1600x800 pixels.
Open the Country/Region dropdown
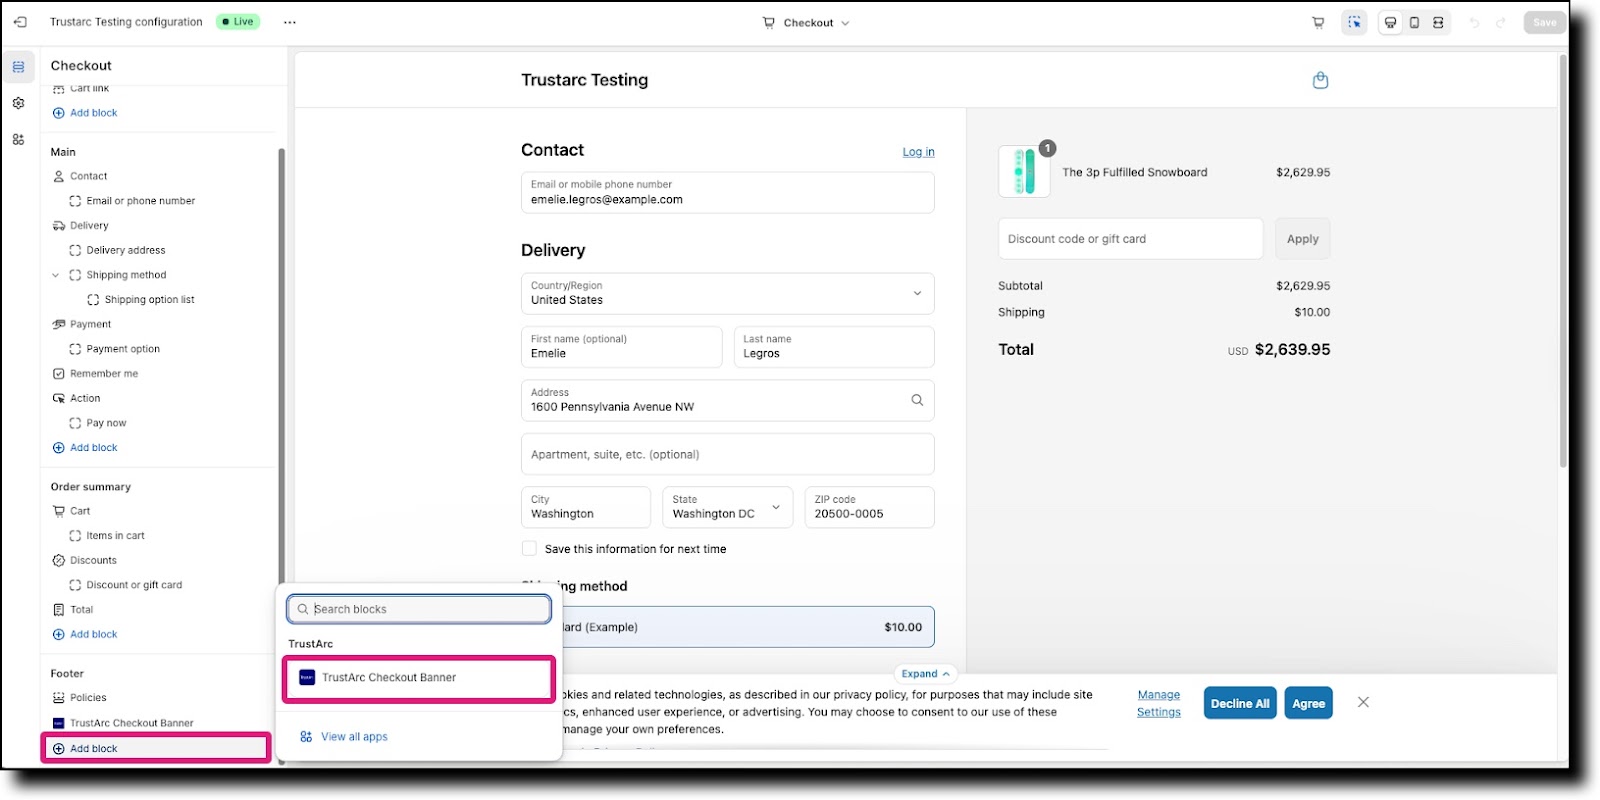[x=728, y=293]
